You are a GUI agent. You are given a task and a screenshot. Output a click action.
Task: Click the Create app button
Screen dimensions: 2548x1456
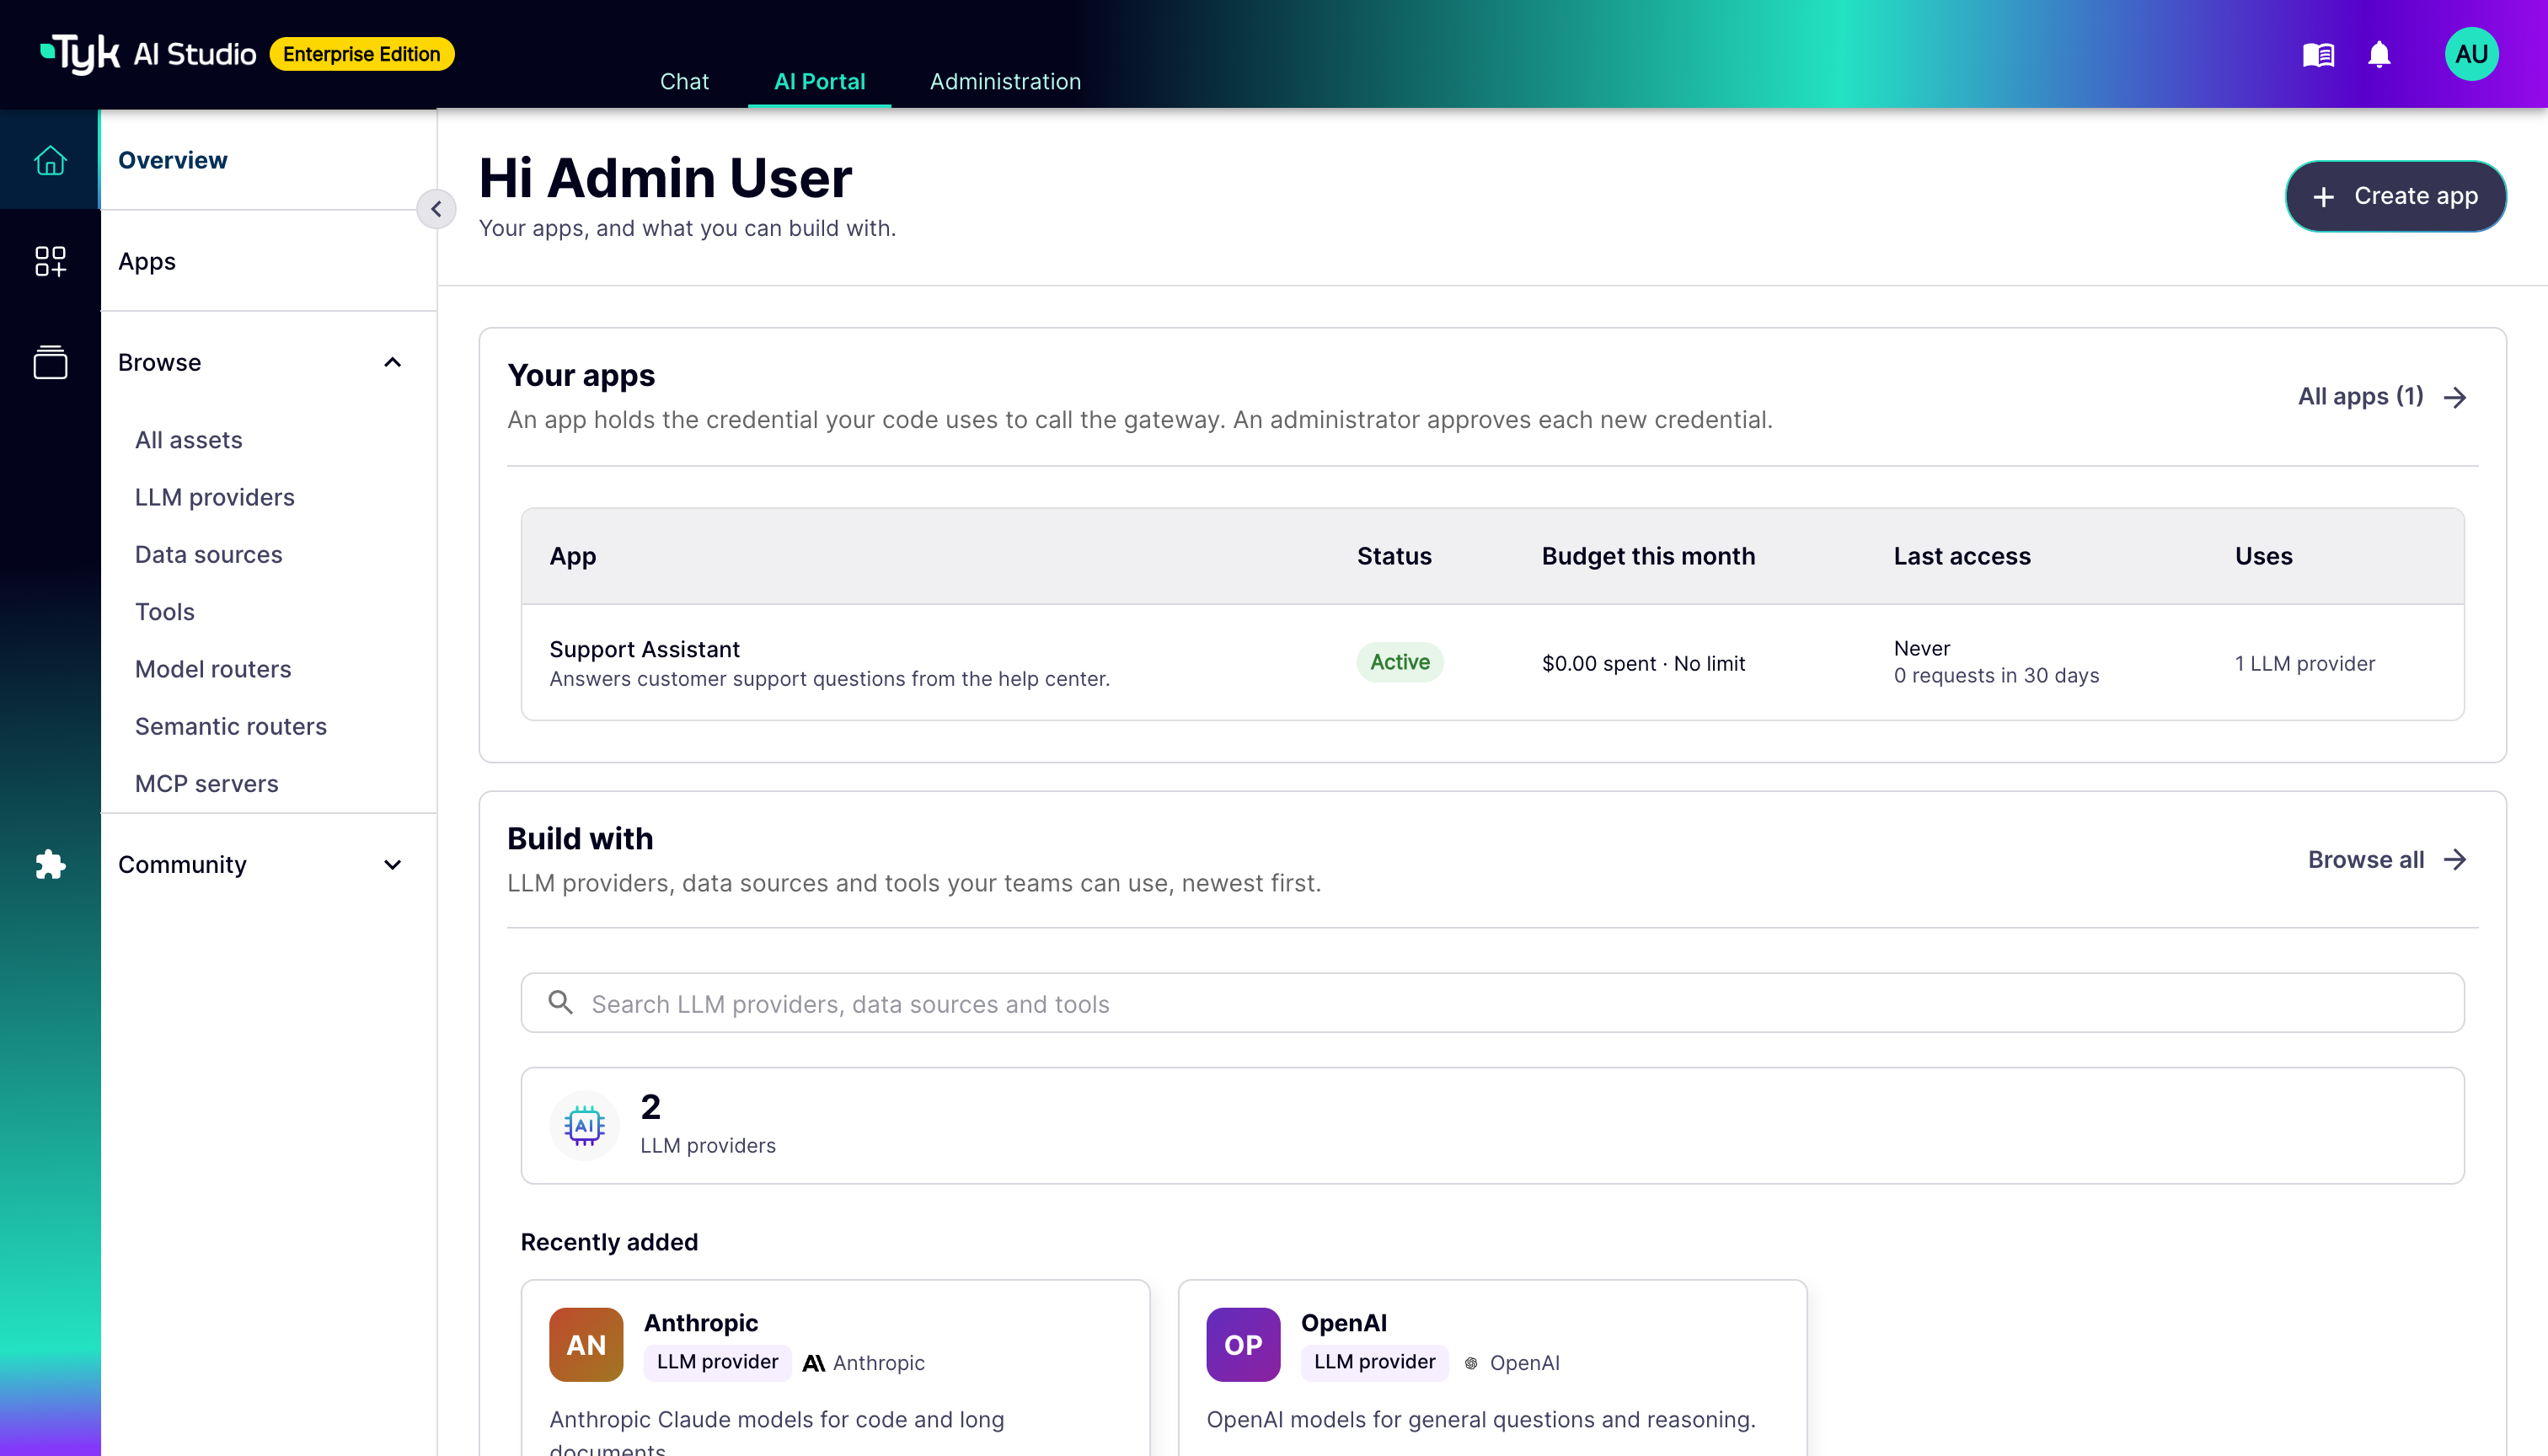2395,196
